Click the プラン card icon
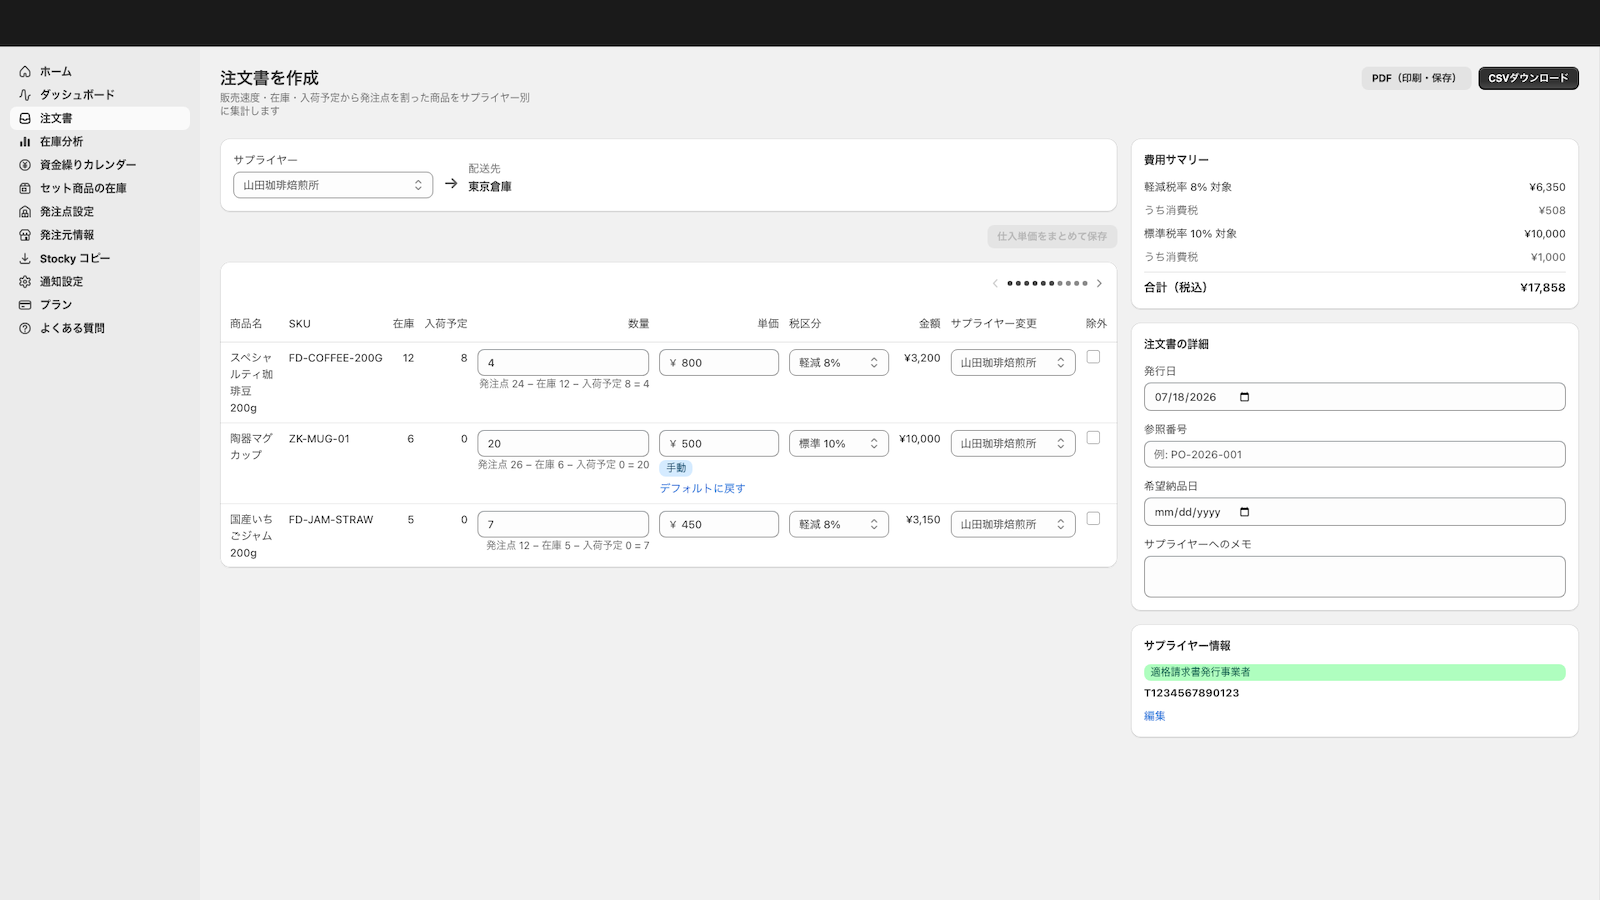 coord(25,305)
